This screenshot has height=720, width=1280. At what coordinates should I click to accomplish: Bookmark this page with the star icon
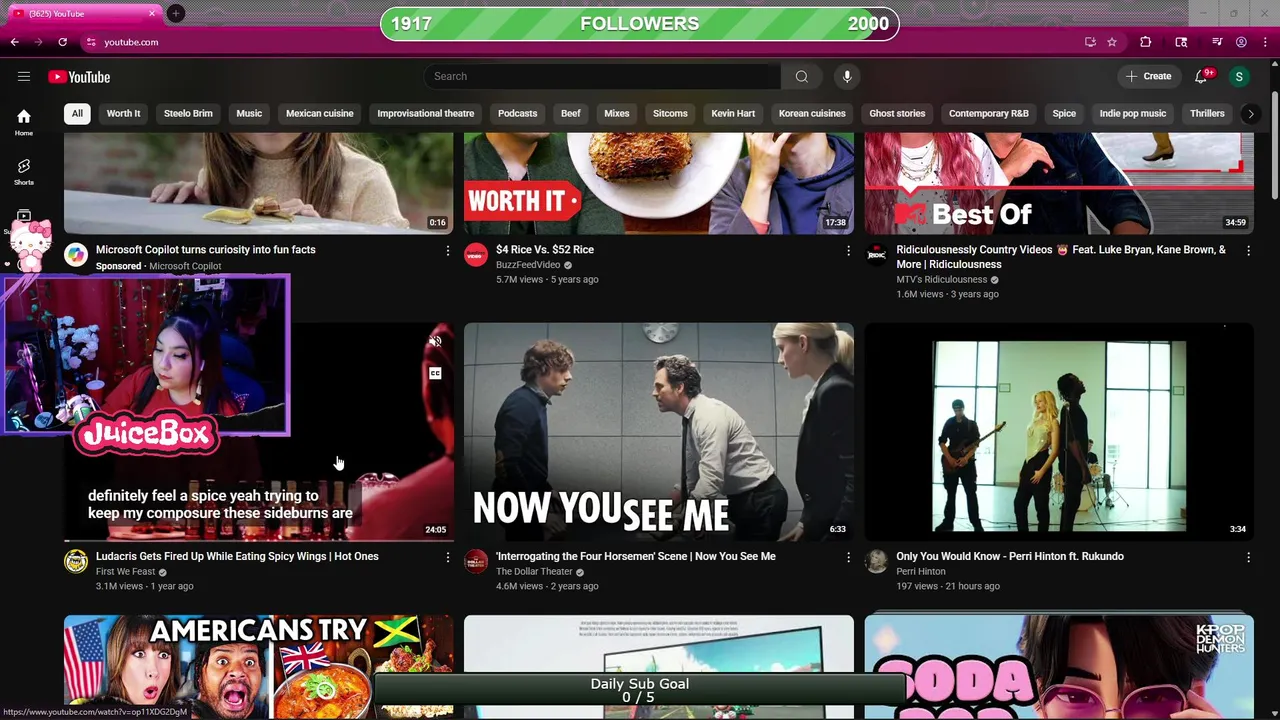pos(1112,42)
